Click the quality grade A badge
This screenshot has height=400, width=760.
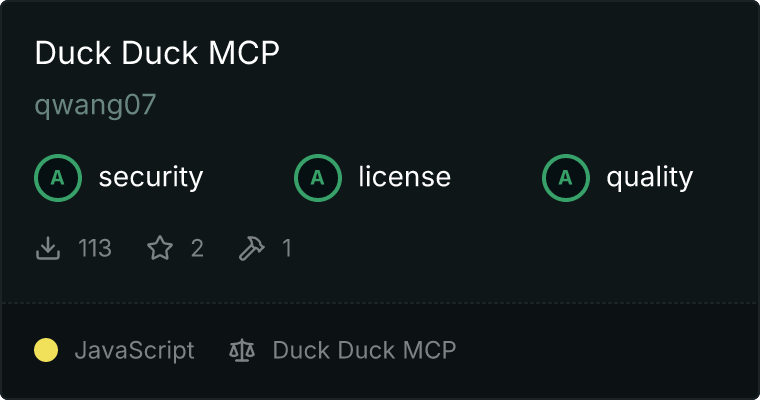566,177
